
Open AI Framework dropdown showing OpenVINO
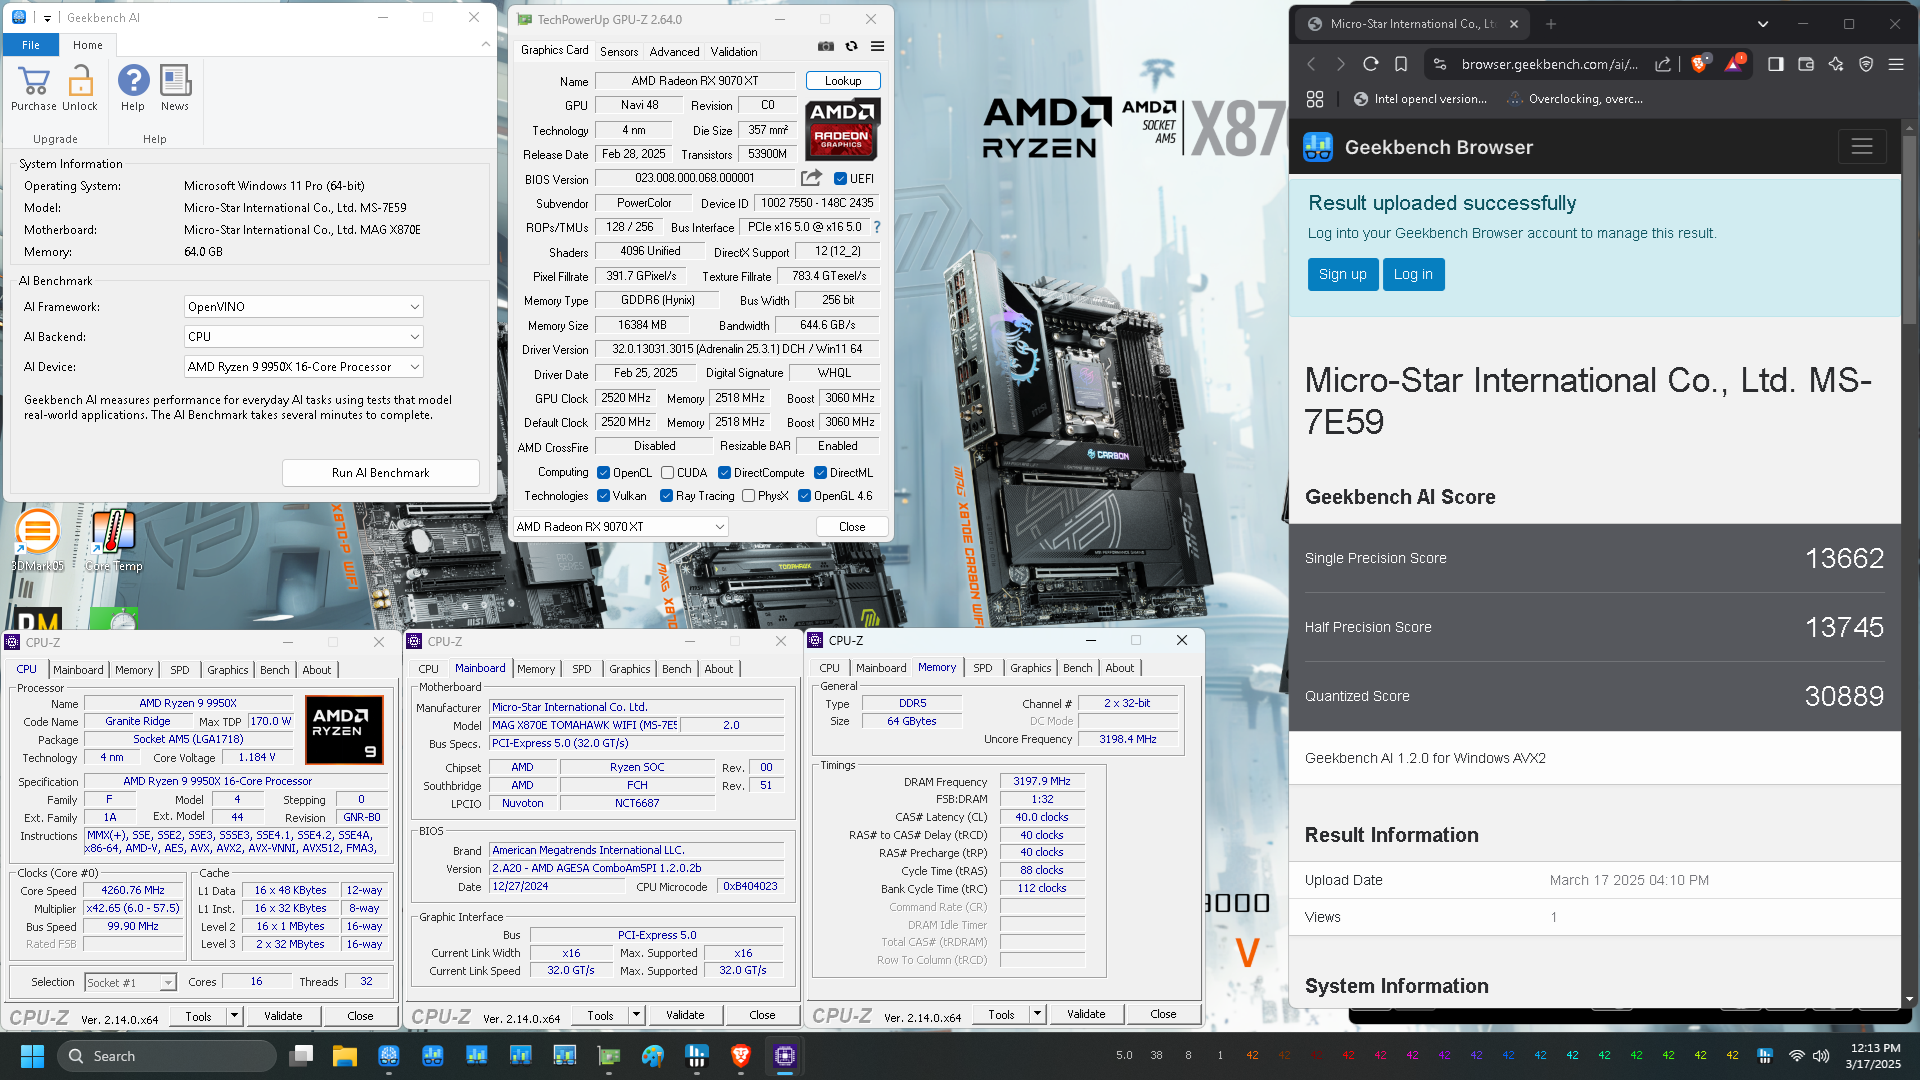[303, 307]
